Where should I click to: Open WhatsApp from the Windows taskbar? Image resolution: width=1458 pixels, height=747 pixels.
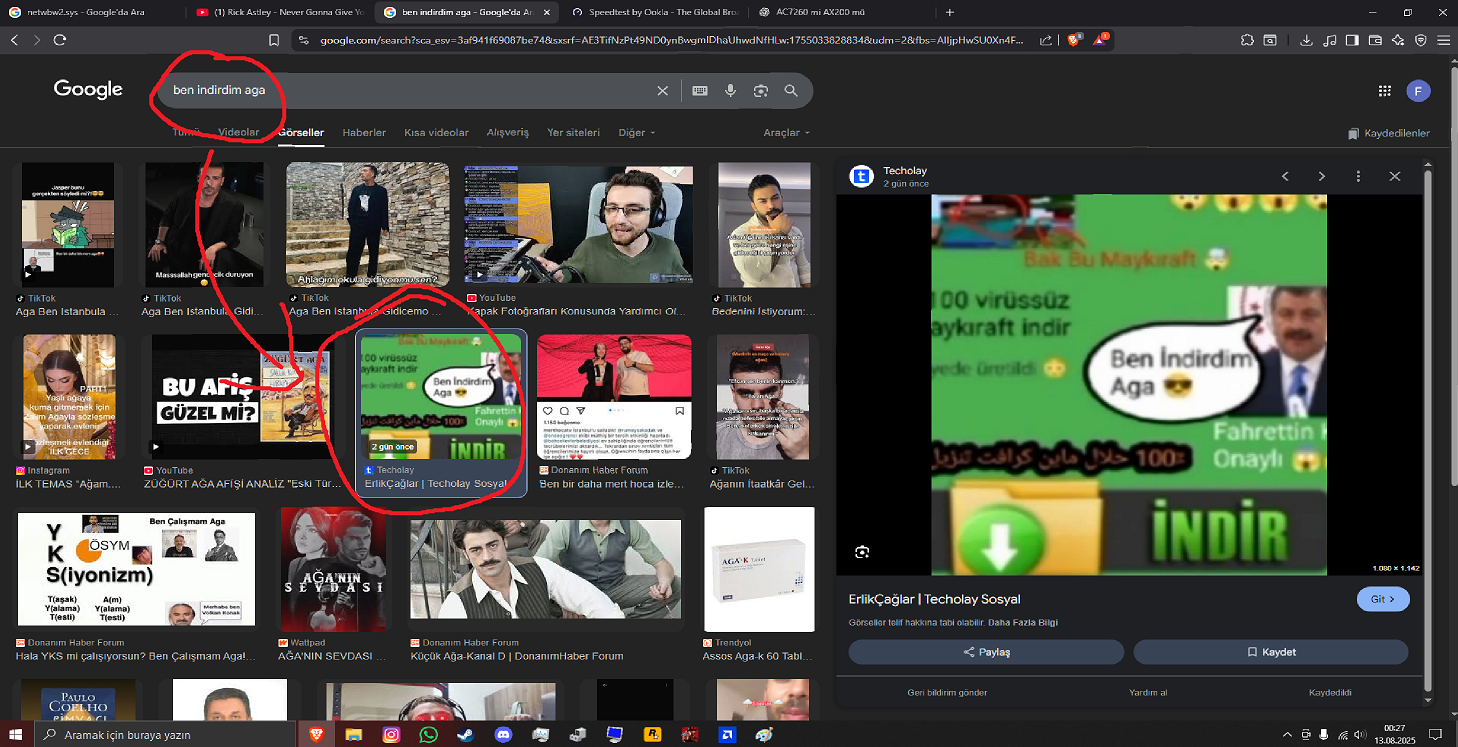click(x=429, y=734)
